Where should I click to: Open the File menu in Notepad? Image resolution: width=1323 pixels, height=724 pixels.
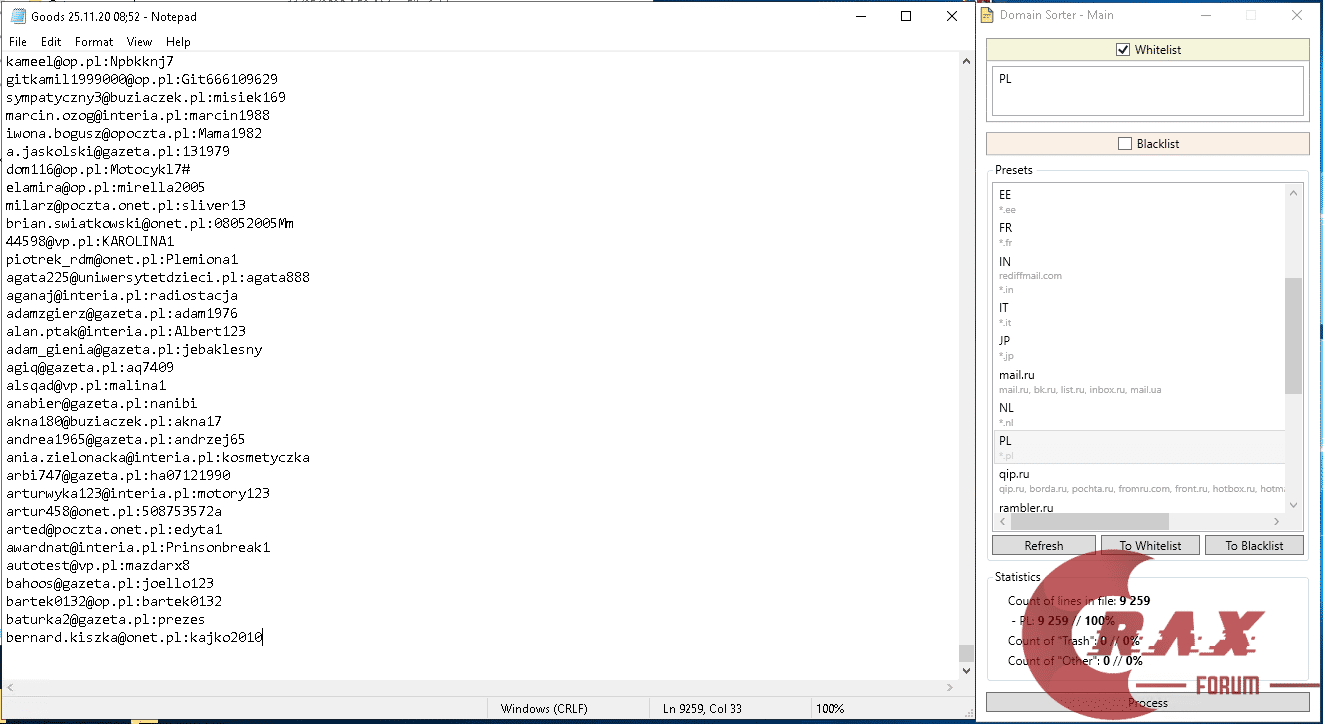17,42
